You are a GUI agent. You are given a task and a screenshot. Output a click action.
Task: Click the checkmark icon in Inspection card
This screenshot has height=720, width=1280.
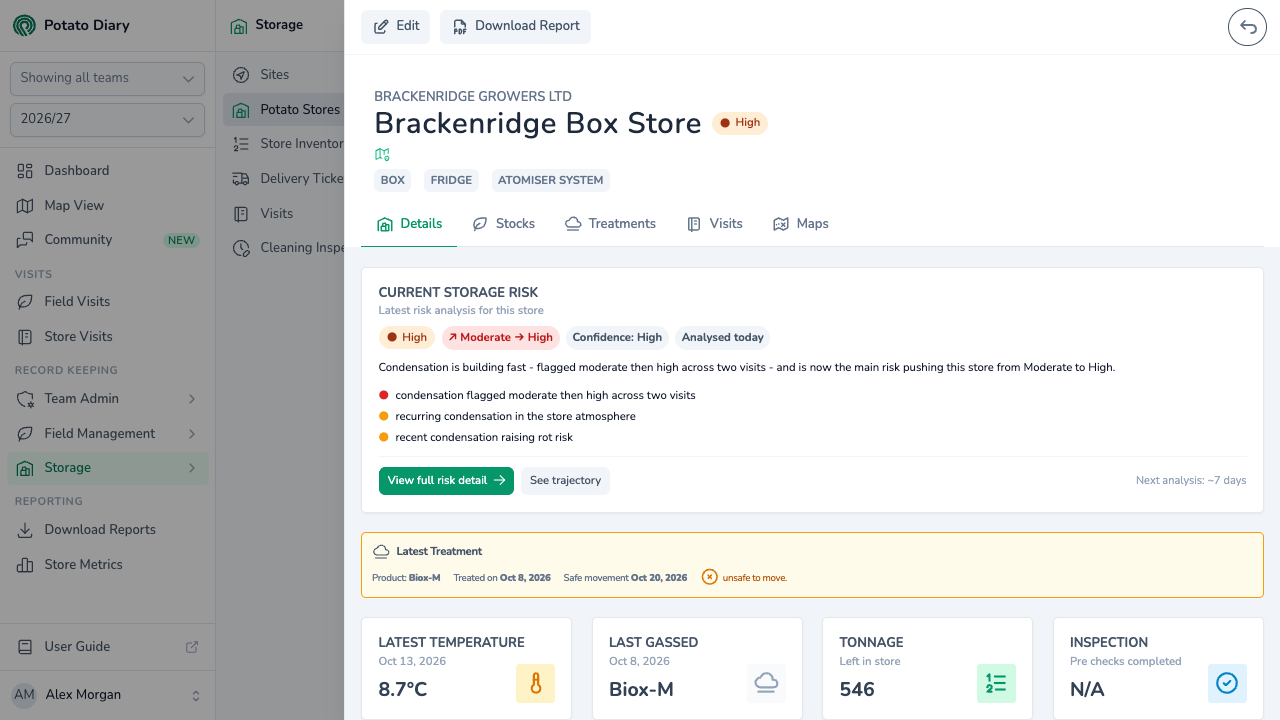coord(1227,683)
